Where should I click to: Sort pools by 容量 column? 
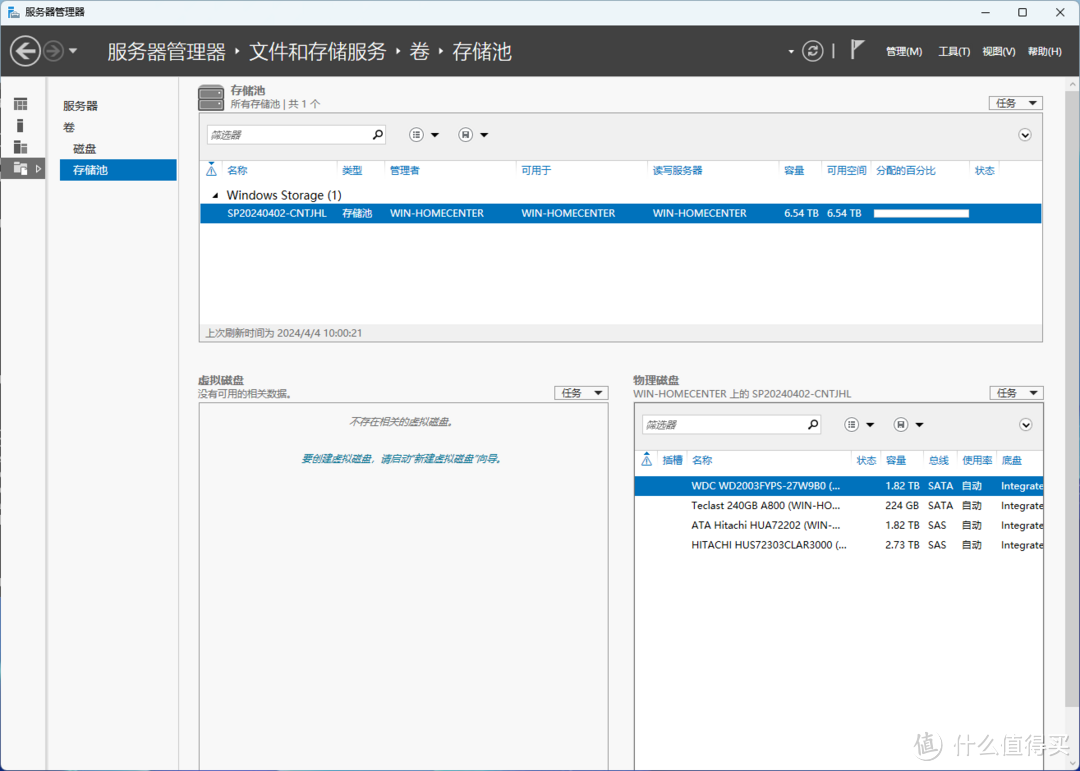click(794, 170)
